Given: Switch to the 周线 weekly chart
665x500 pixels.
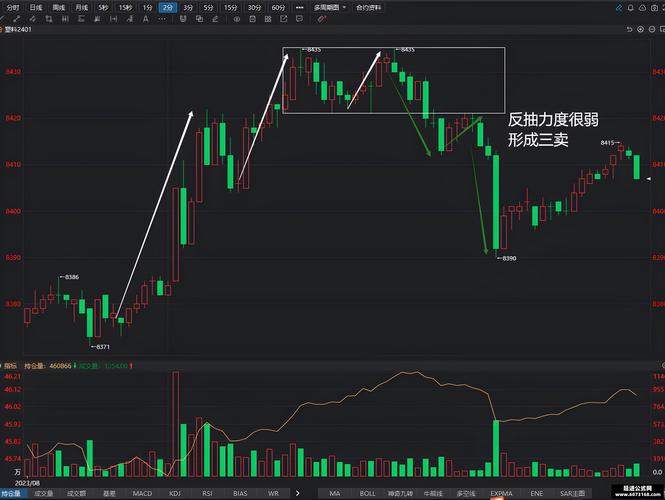Looking at the screenshot, I should click(x=59, y=8).
